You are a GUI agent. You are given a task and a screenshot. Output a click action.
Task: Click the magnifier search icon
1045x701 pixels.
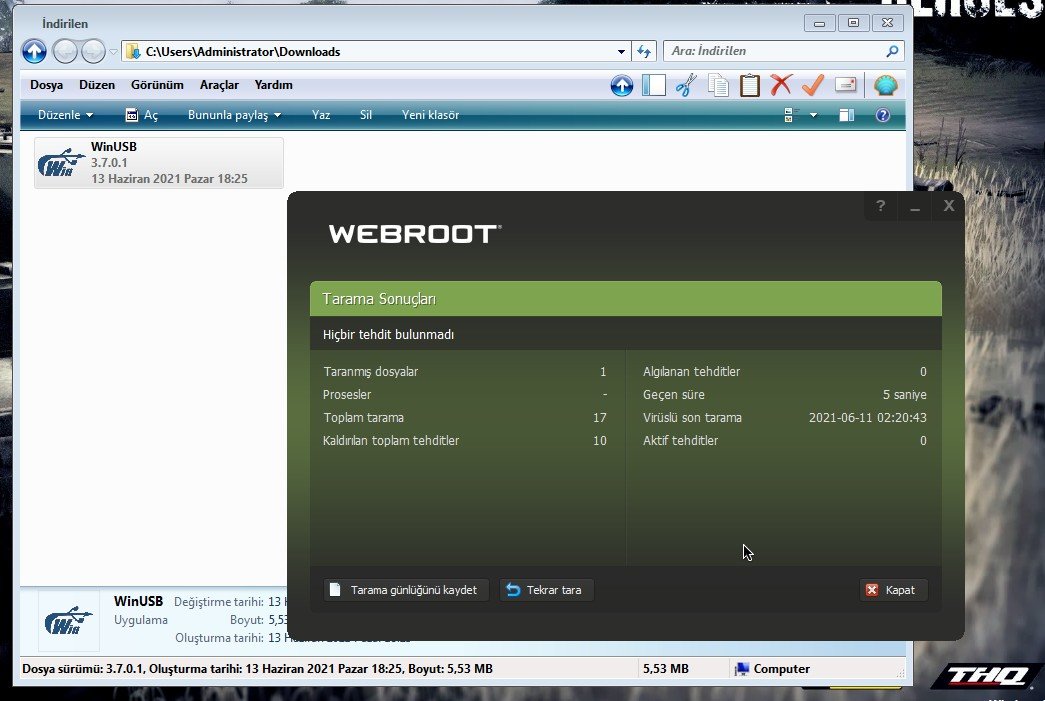click(892, 51)
